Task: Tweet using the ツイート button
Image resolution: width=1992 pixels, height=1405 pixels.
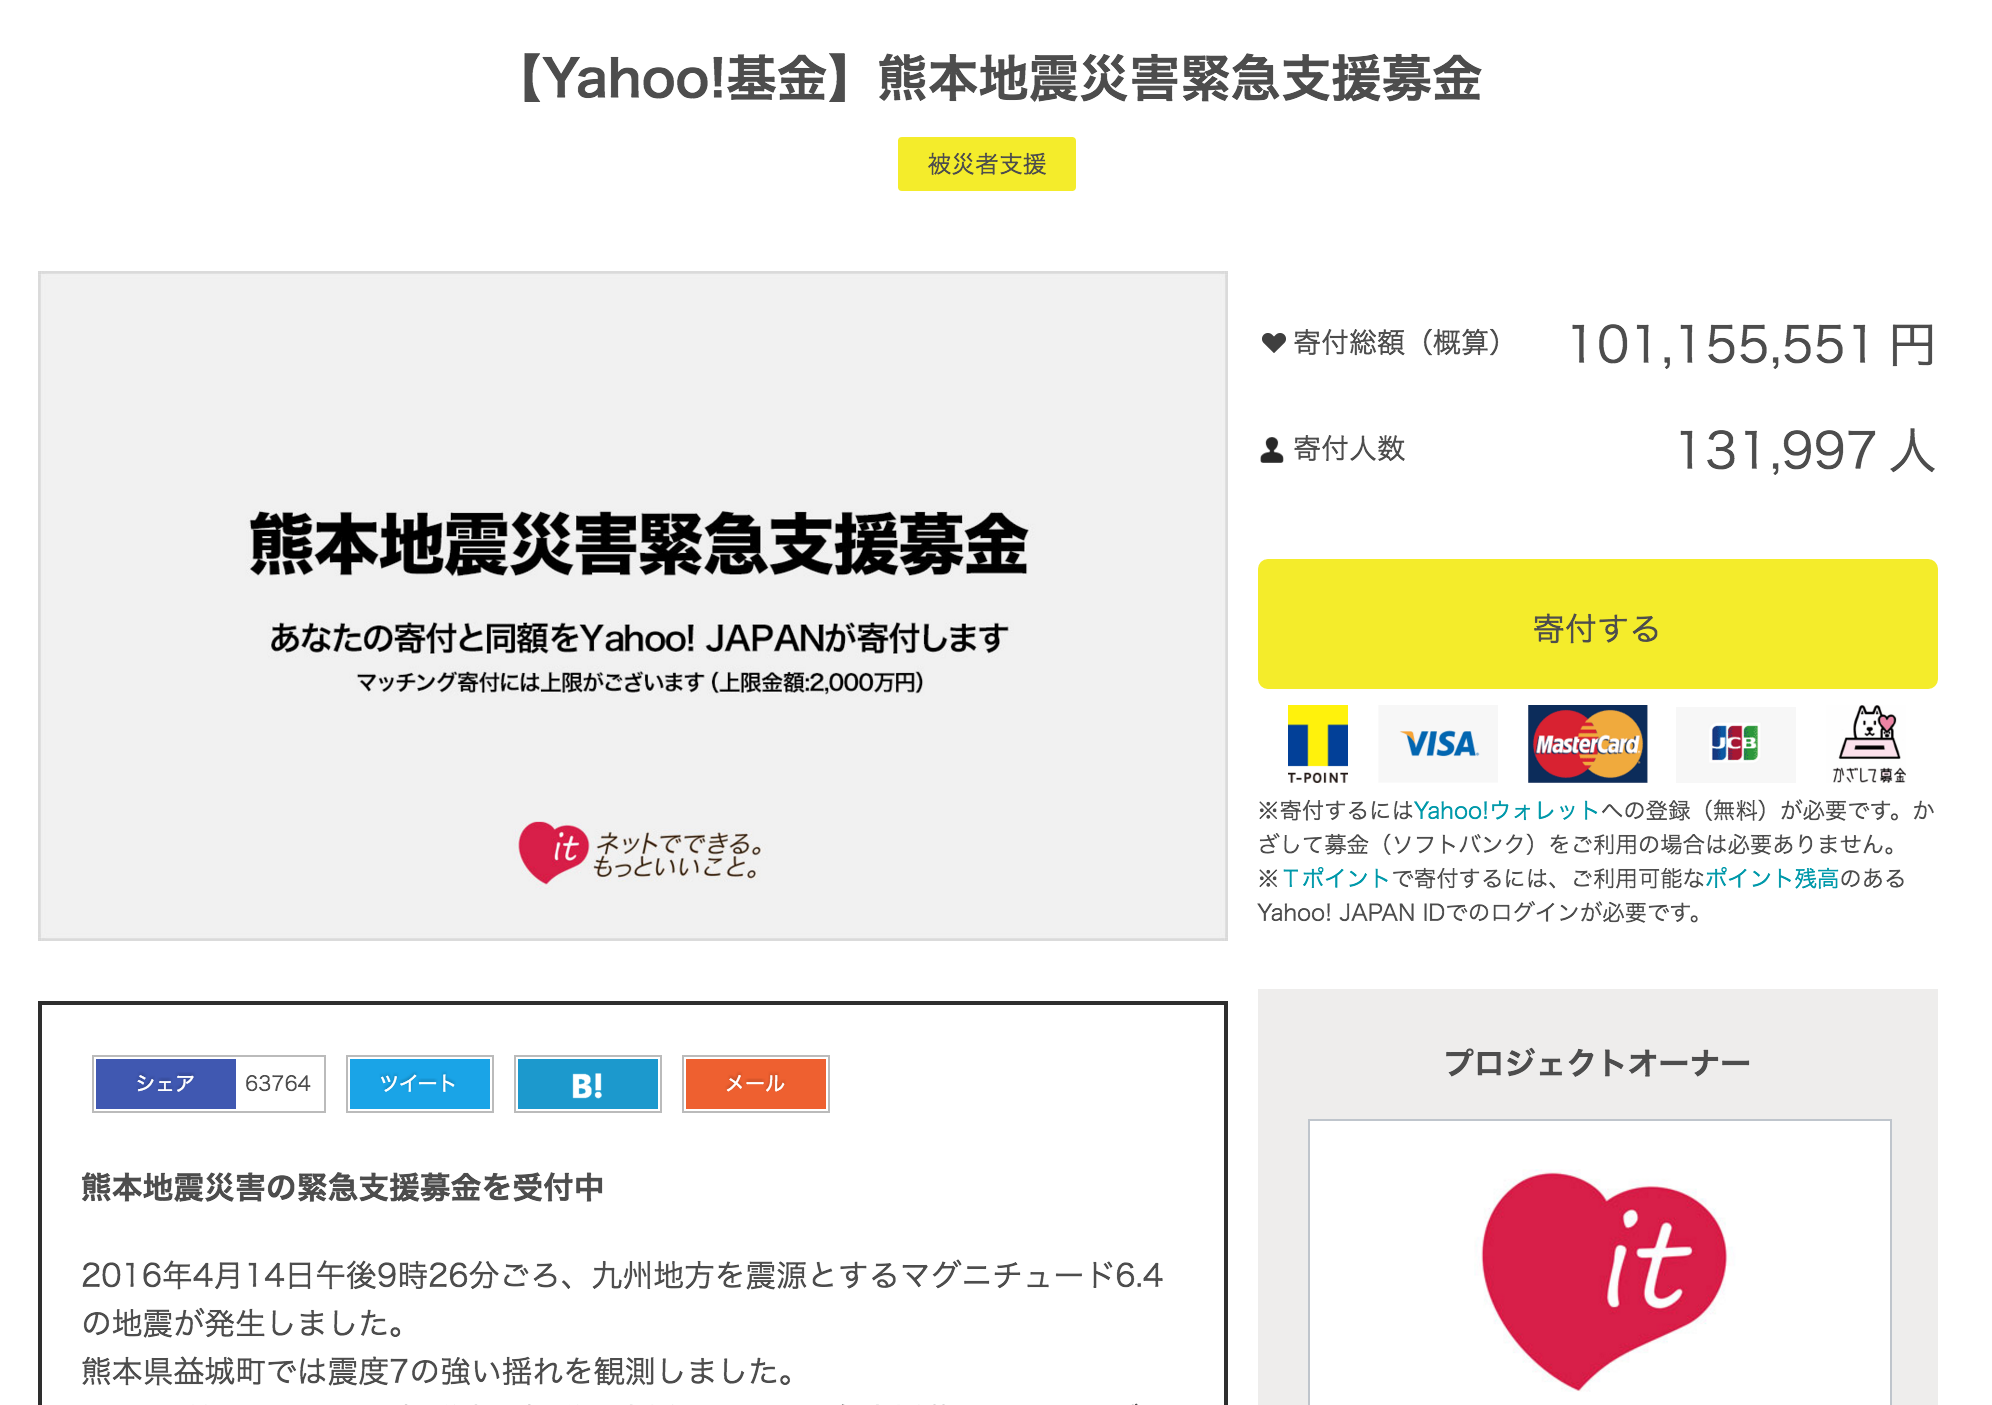Action: click(419, 1084)
